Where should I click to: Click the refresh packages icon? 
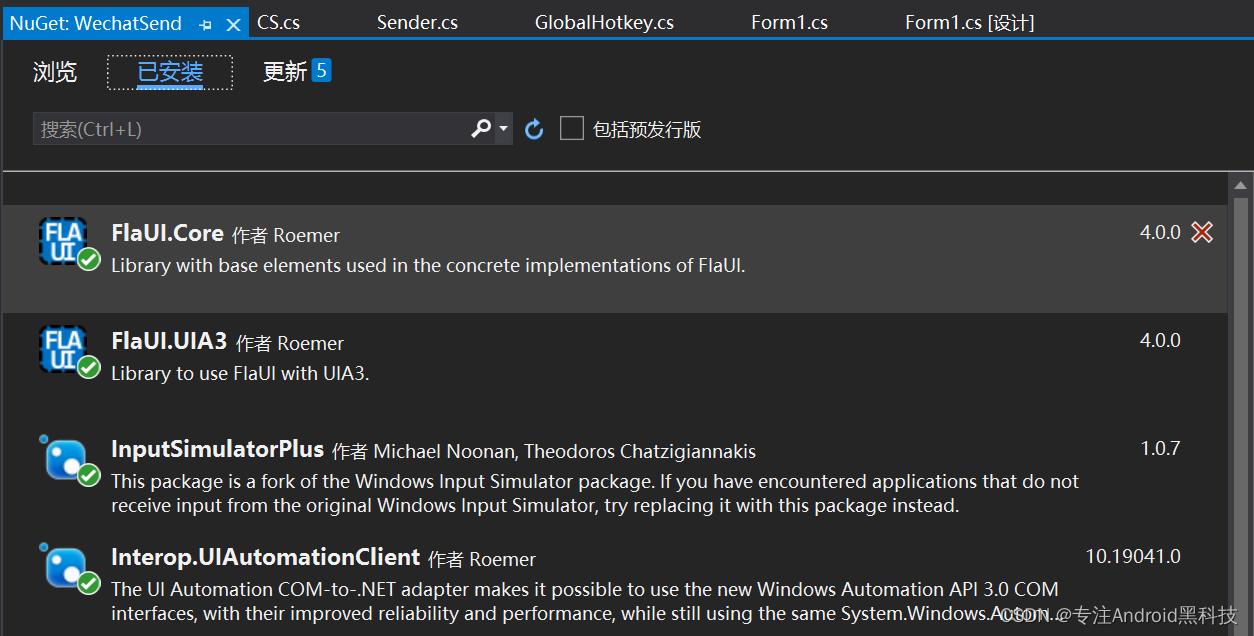[x=534, y=128]
